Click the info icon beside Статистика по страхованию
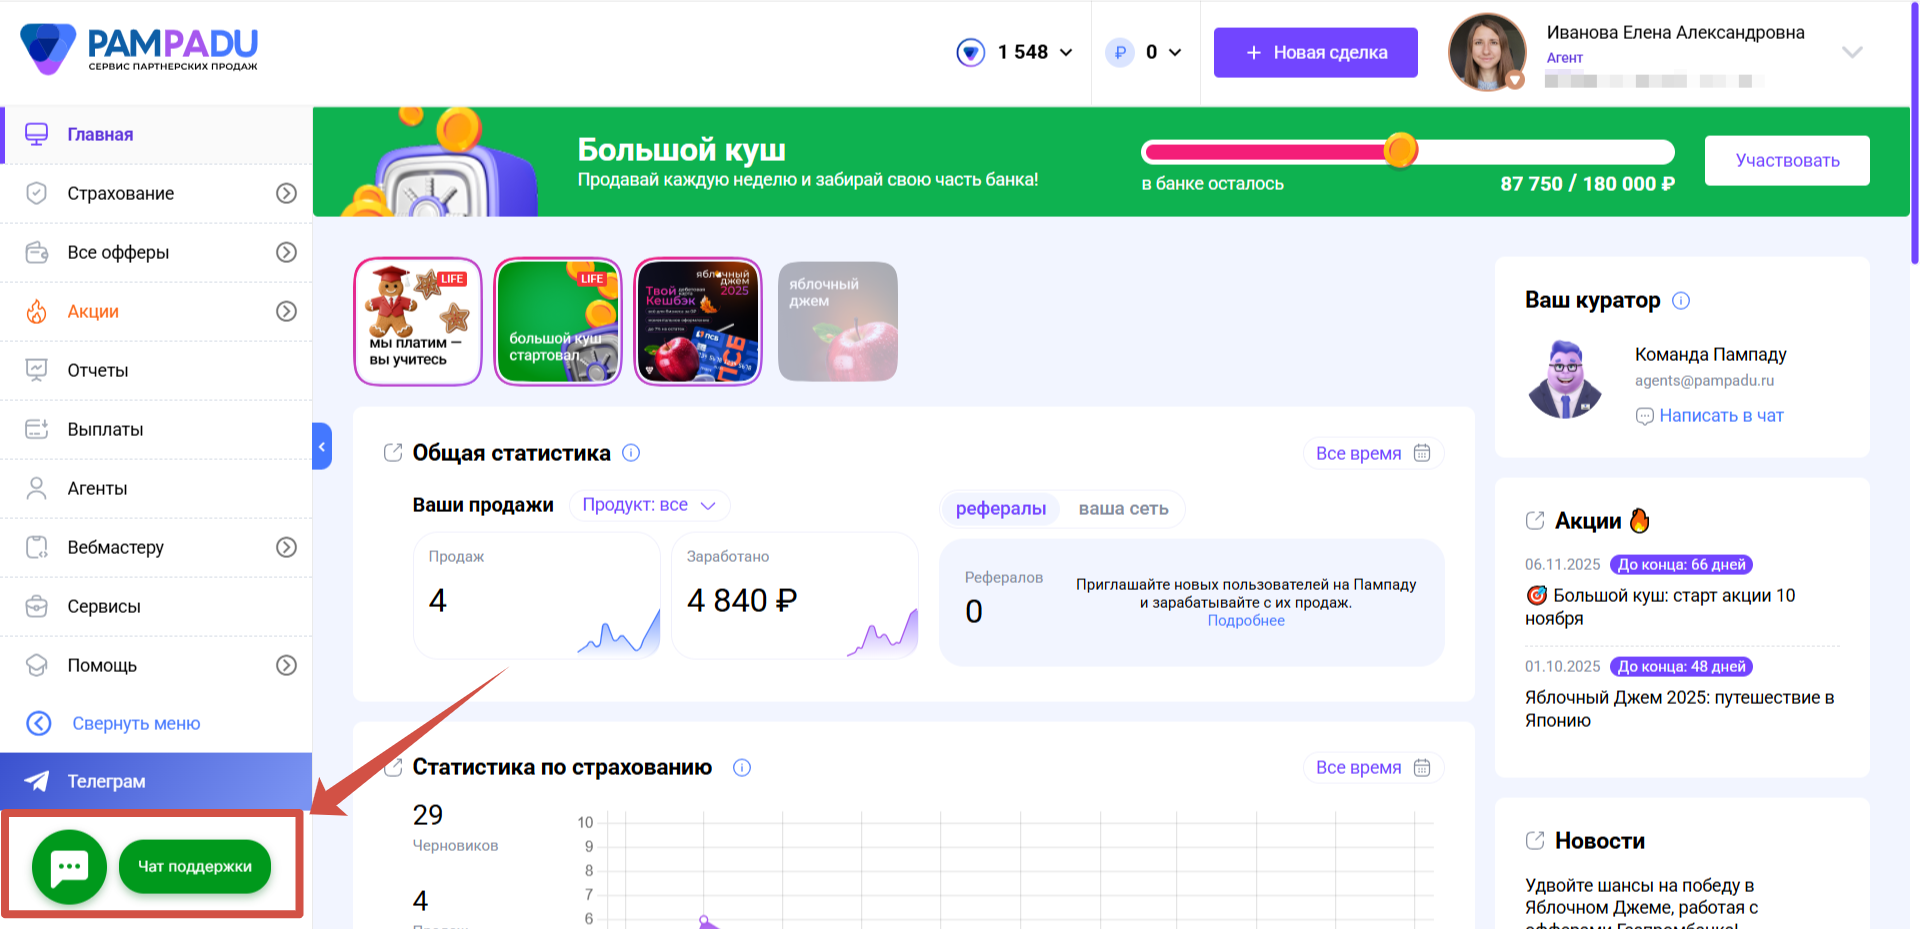This screenshot has height=929, width=1920. click(x=742, y=768)
